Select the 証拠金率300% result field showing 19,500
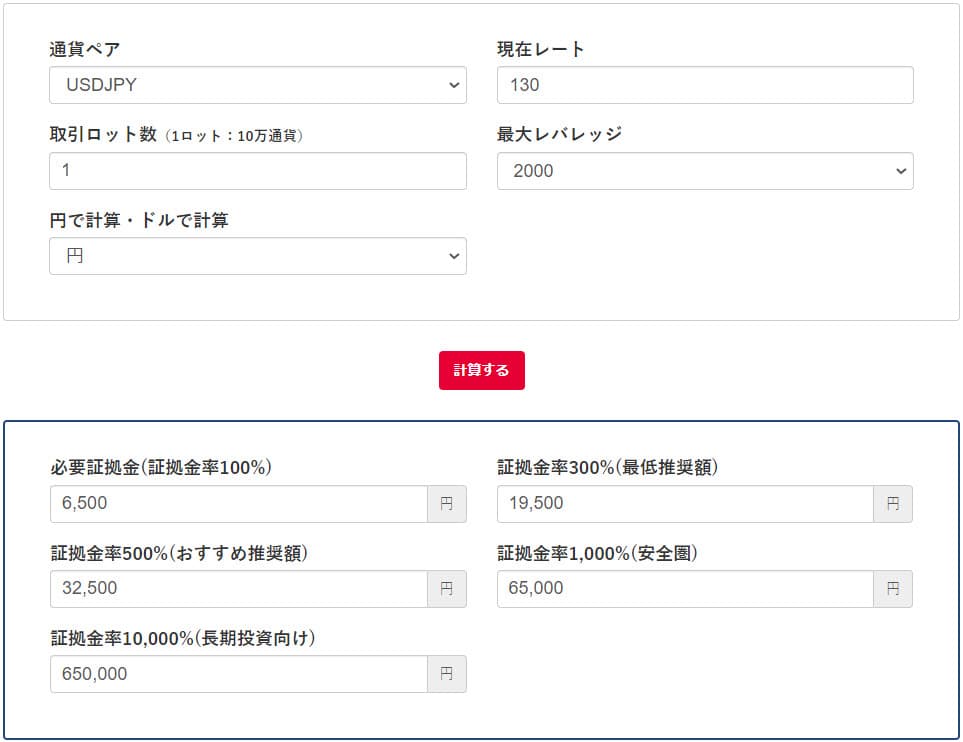Viewport: 963px width, 742px height. pyautogui.click(x=684, y=504)
